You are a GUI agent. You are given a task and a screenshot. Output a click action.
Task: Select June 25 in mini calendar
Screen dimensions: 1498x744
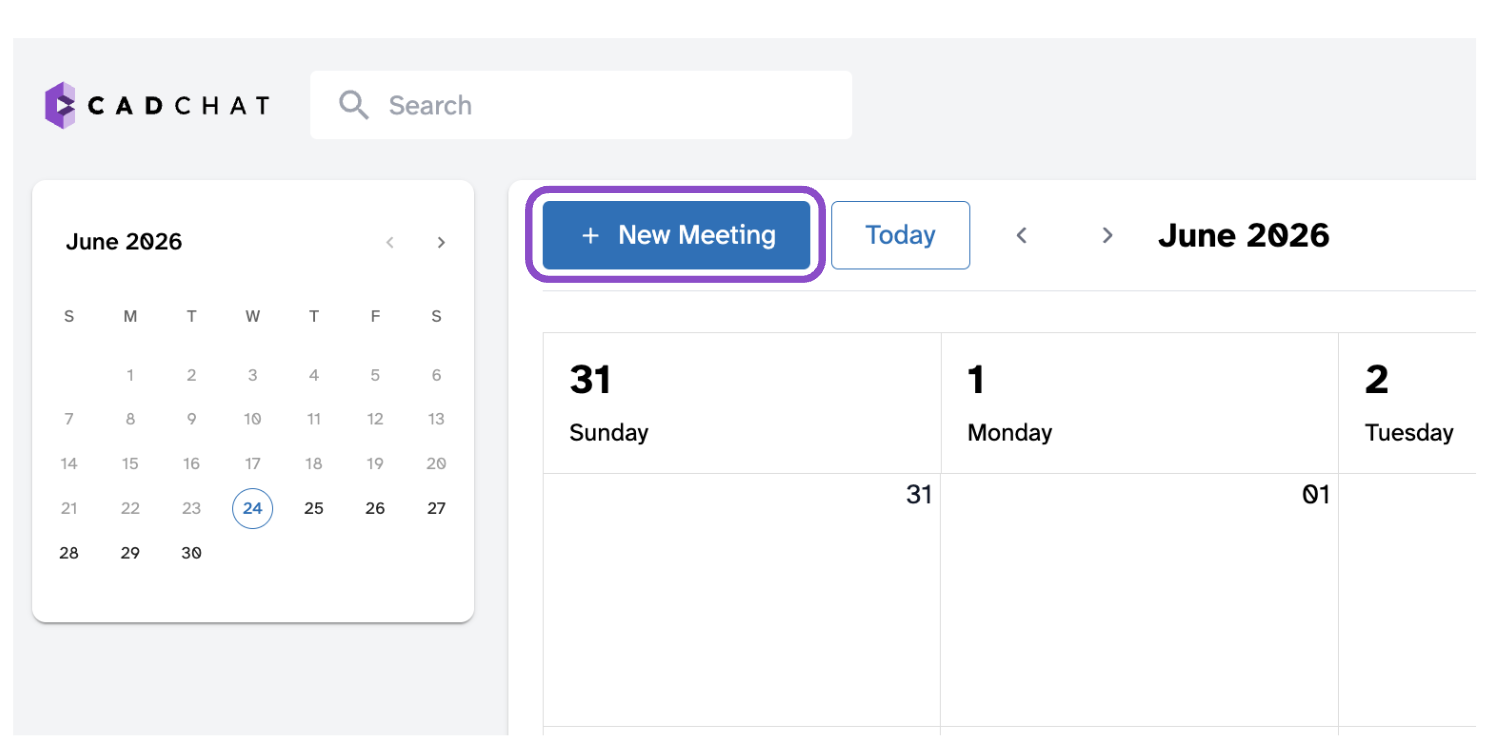(x=314, y=508)
